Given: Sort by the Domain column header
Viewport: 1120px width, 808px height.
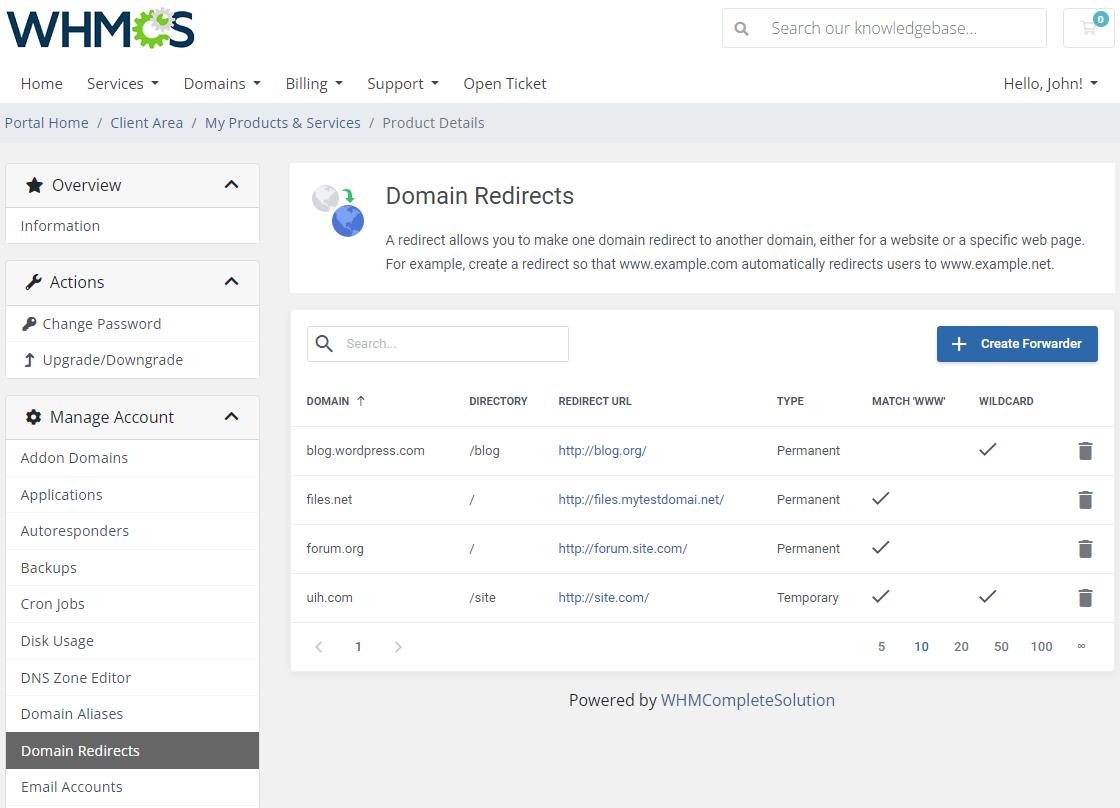Looking at the screenshot, I should [x=328, y=401].
